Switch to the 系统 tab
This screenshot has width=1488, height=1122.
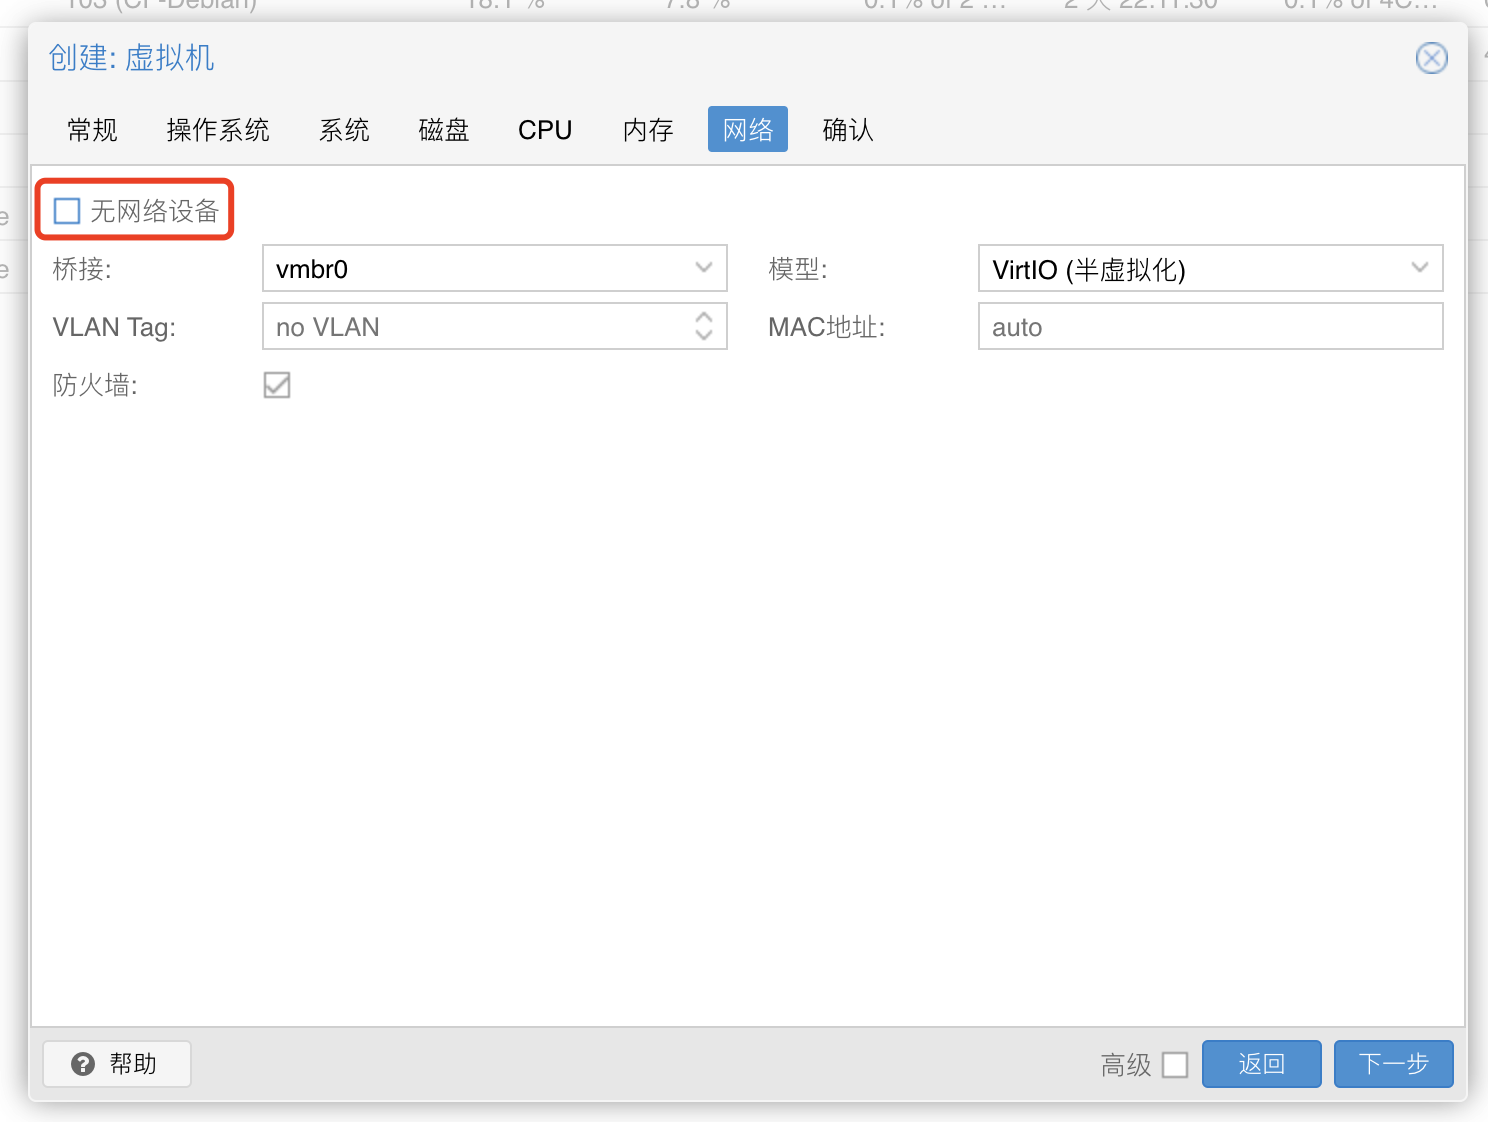point(344,130)
